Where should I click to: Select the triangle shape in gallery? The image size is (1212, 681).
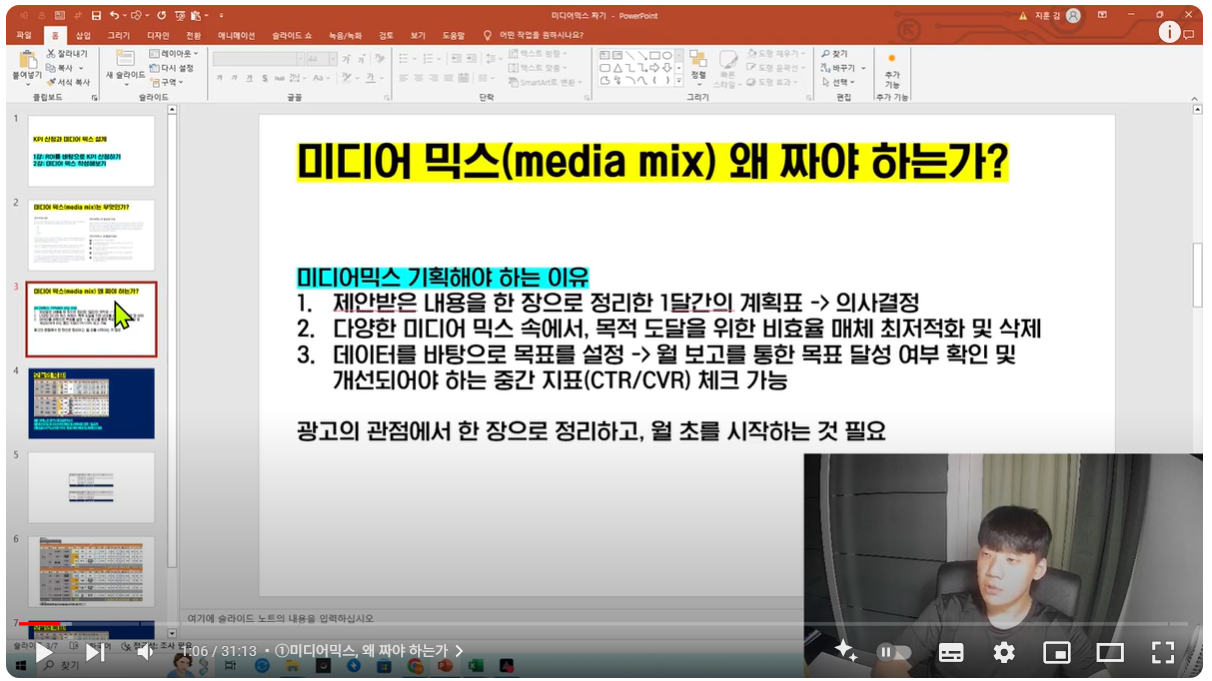tap(617, 68)
